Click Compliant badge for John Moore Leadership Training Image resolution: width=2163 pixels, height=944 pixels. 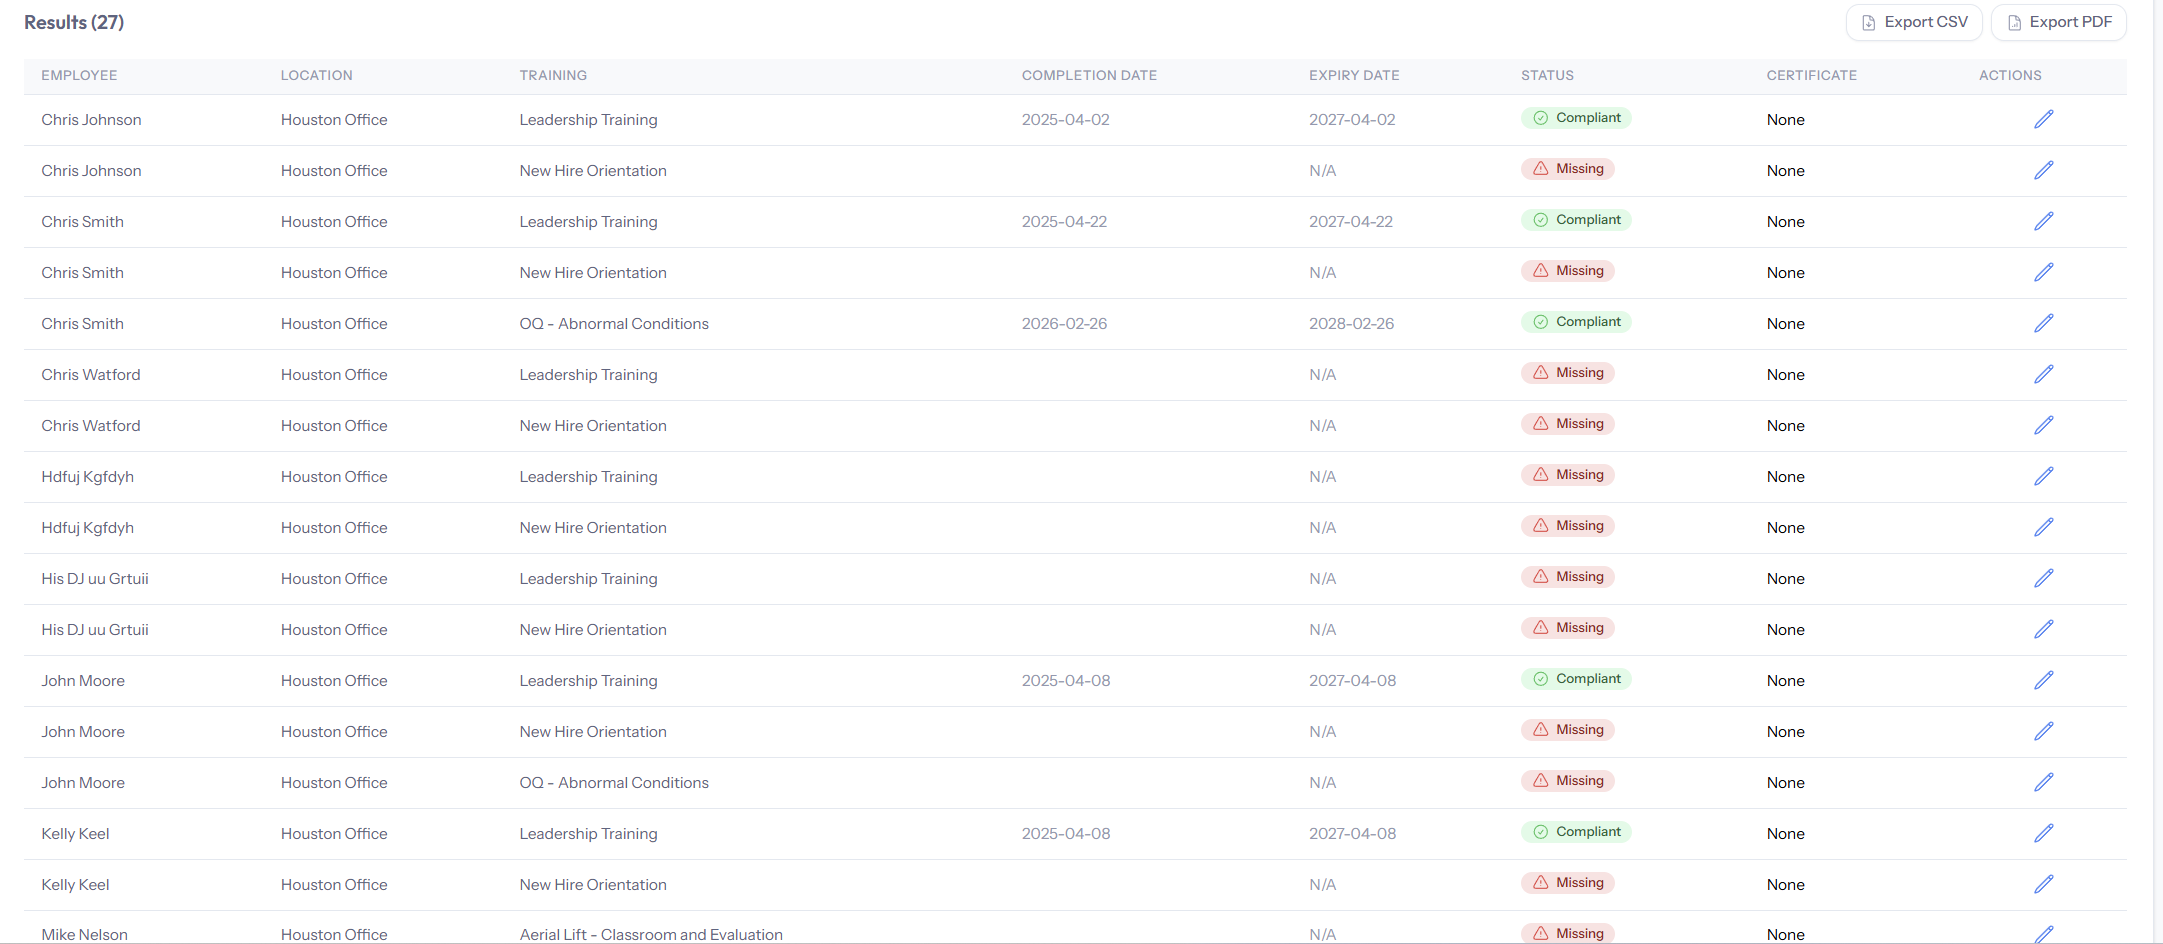pos(1576,679)
